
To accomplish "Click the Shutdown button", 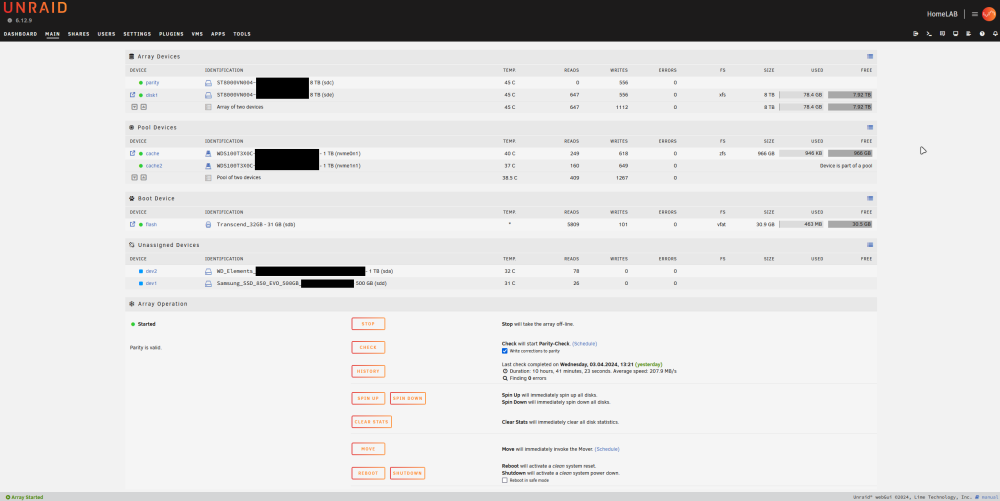I will tap(407, 473).
